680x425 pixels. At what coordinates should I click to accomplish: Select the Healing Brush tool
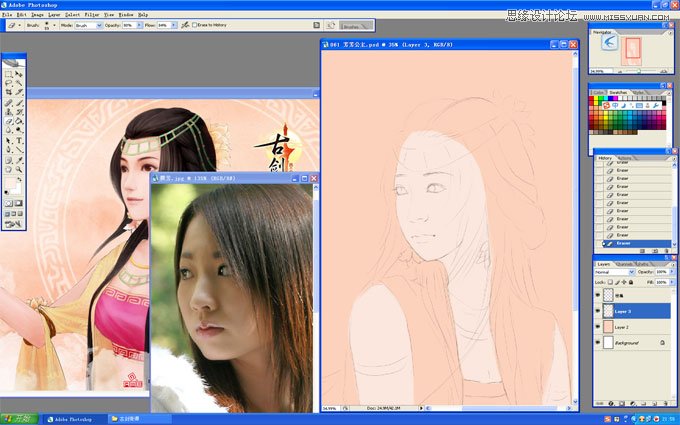point(8,103)
